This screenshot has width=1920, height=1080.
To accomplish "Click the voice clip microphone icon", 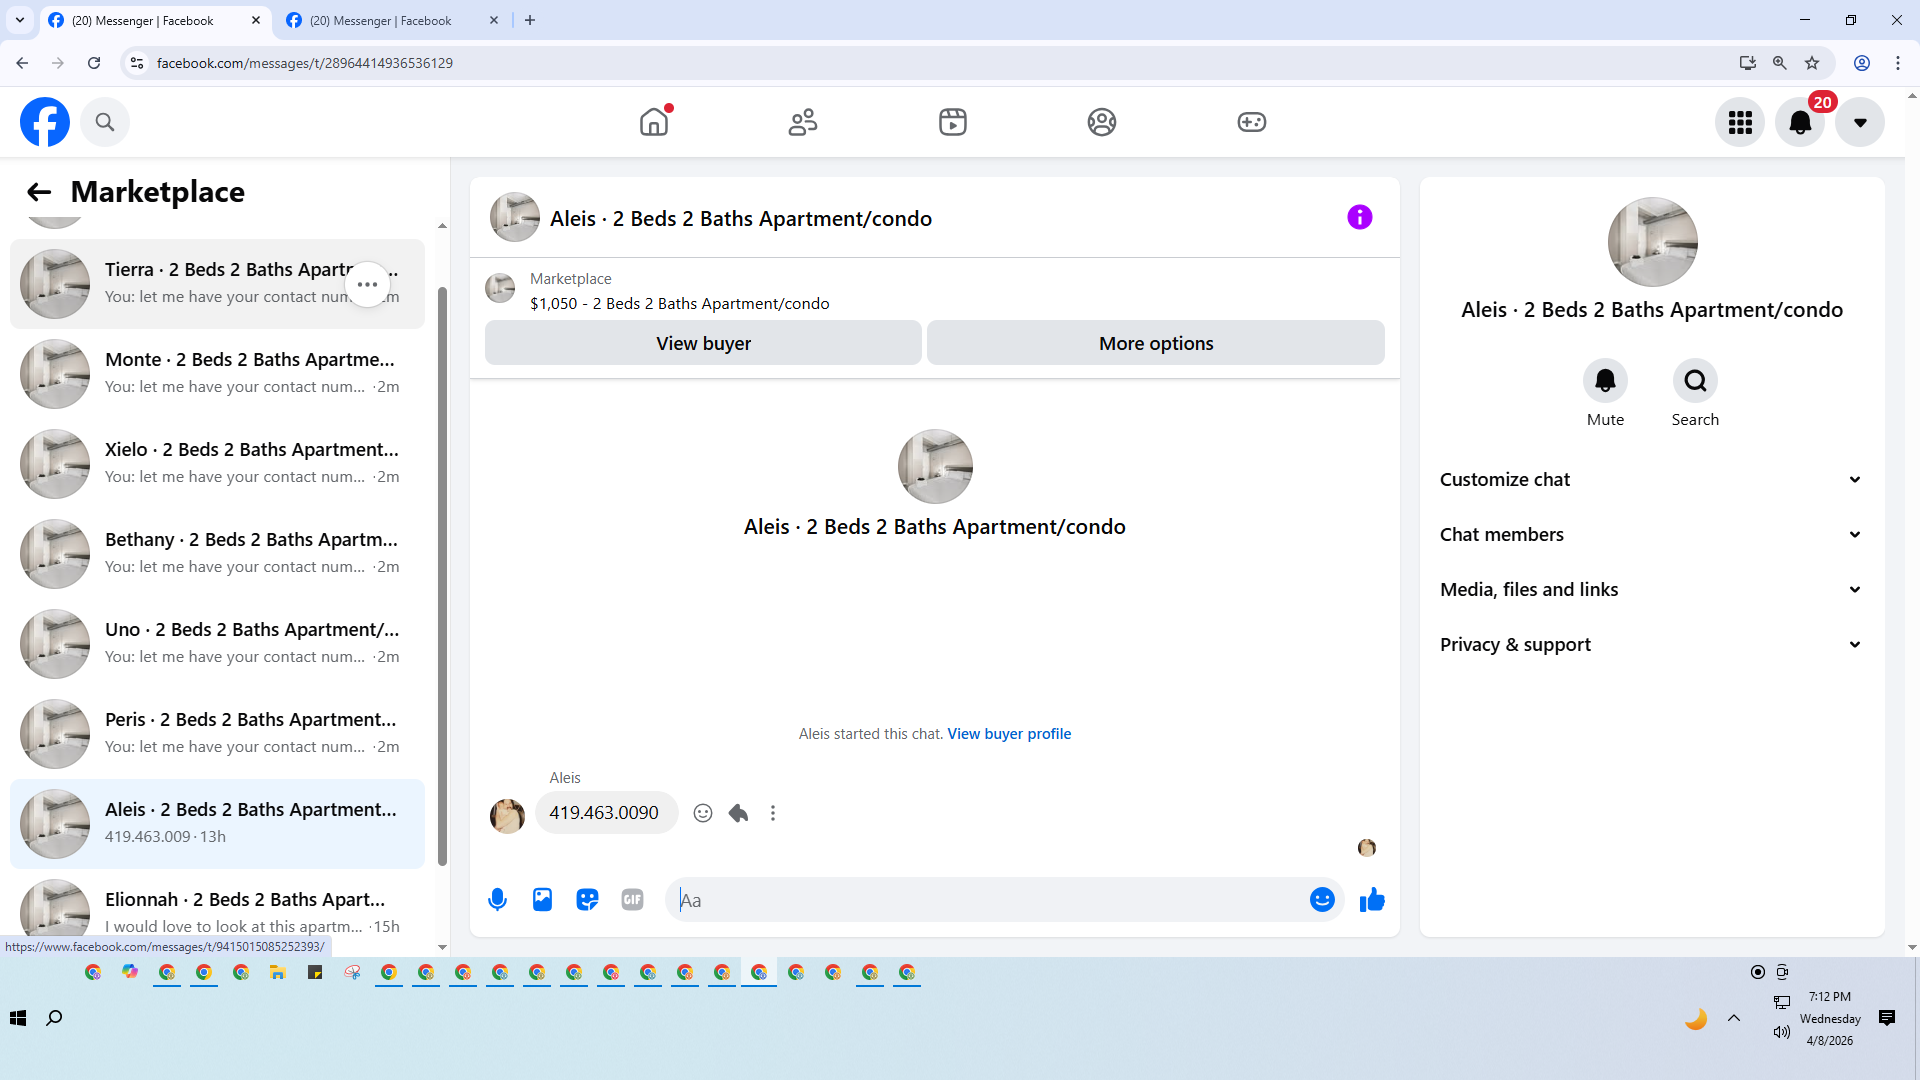I will [497, 900].
